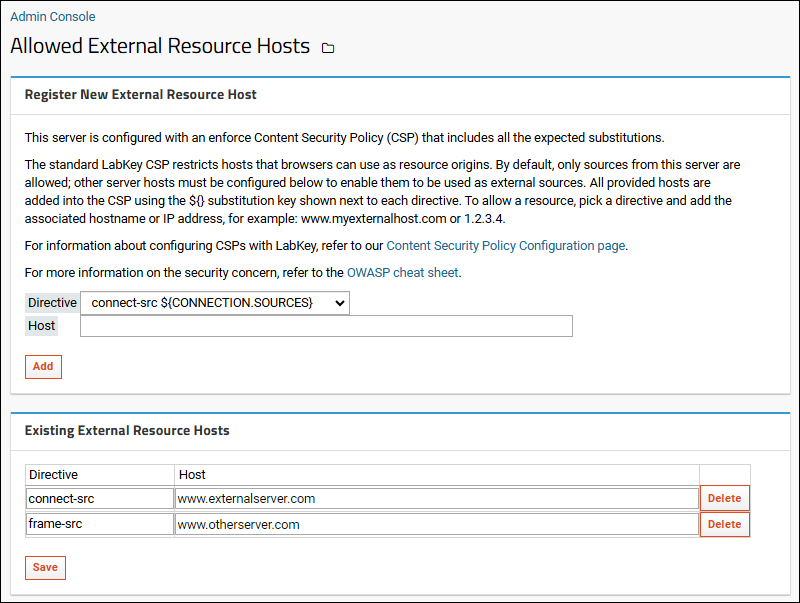The height and width of the screenshot is (603, 800).
Task: Click the Directive column header in table
Action: 54,474
